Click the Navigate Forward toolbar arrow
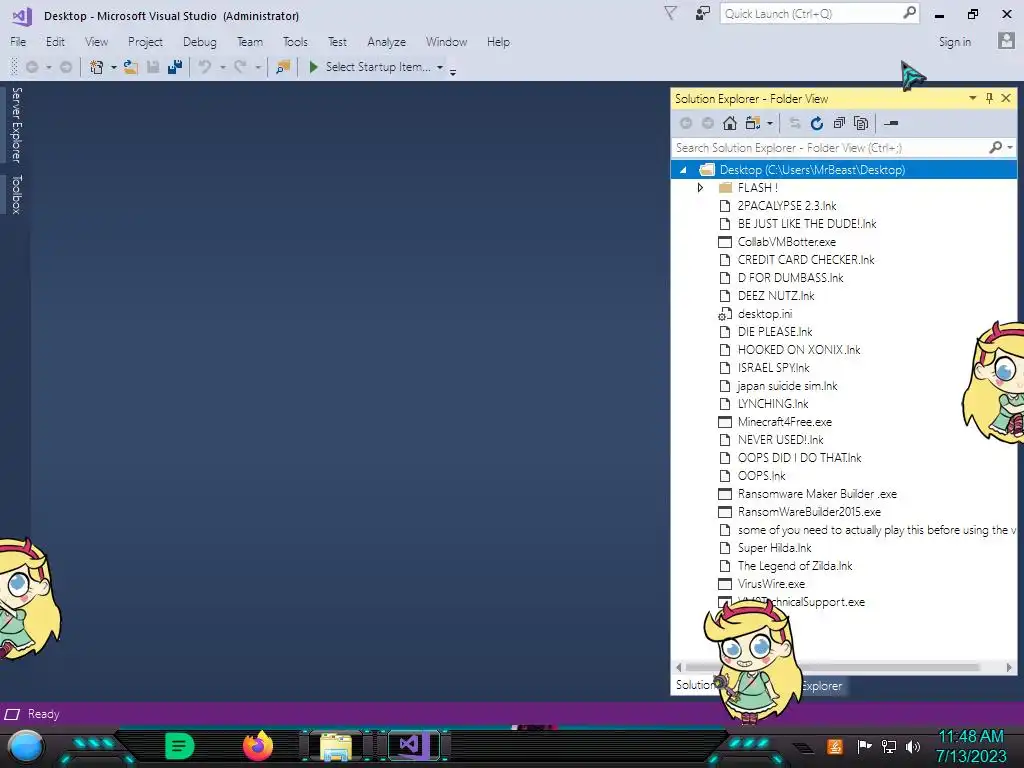The width and height of the screenshot is (1024, 768). click(65, 67)
